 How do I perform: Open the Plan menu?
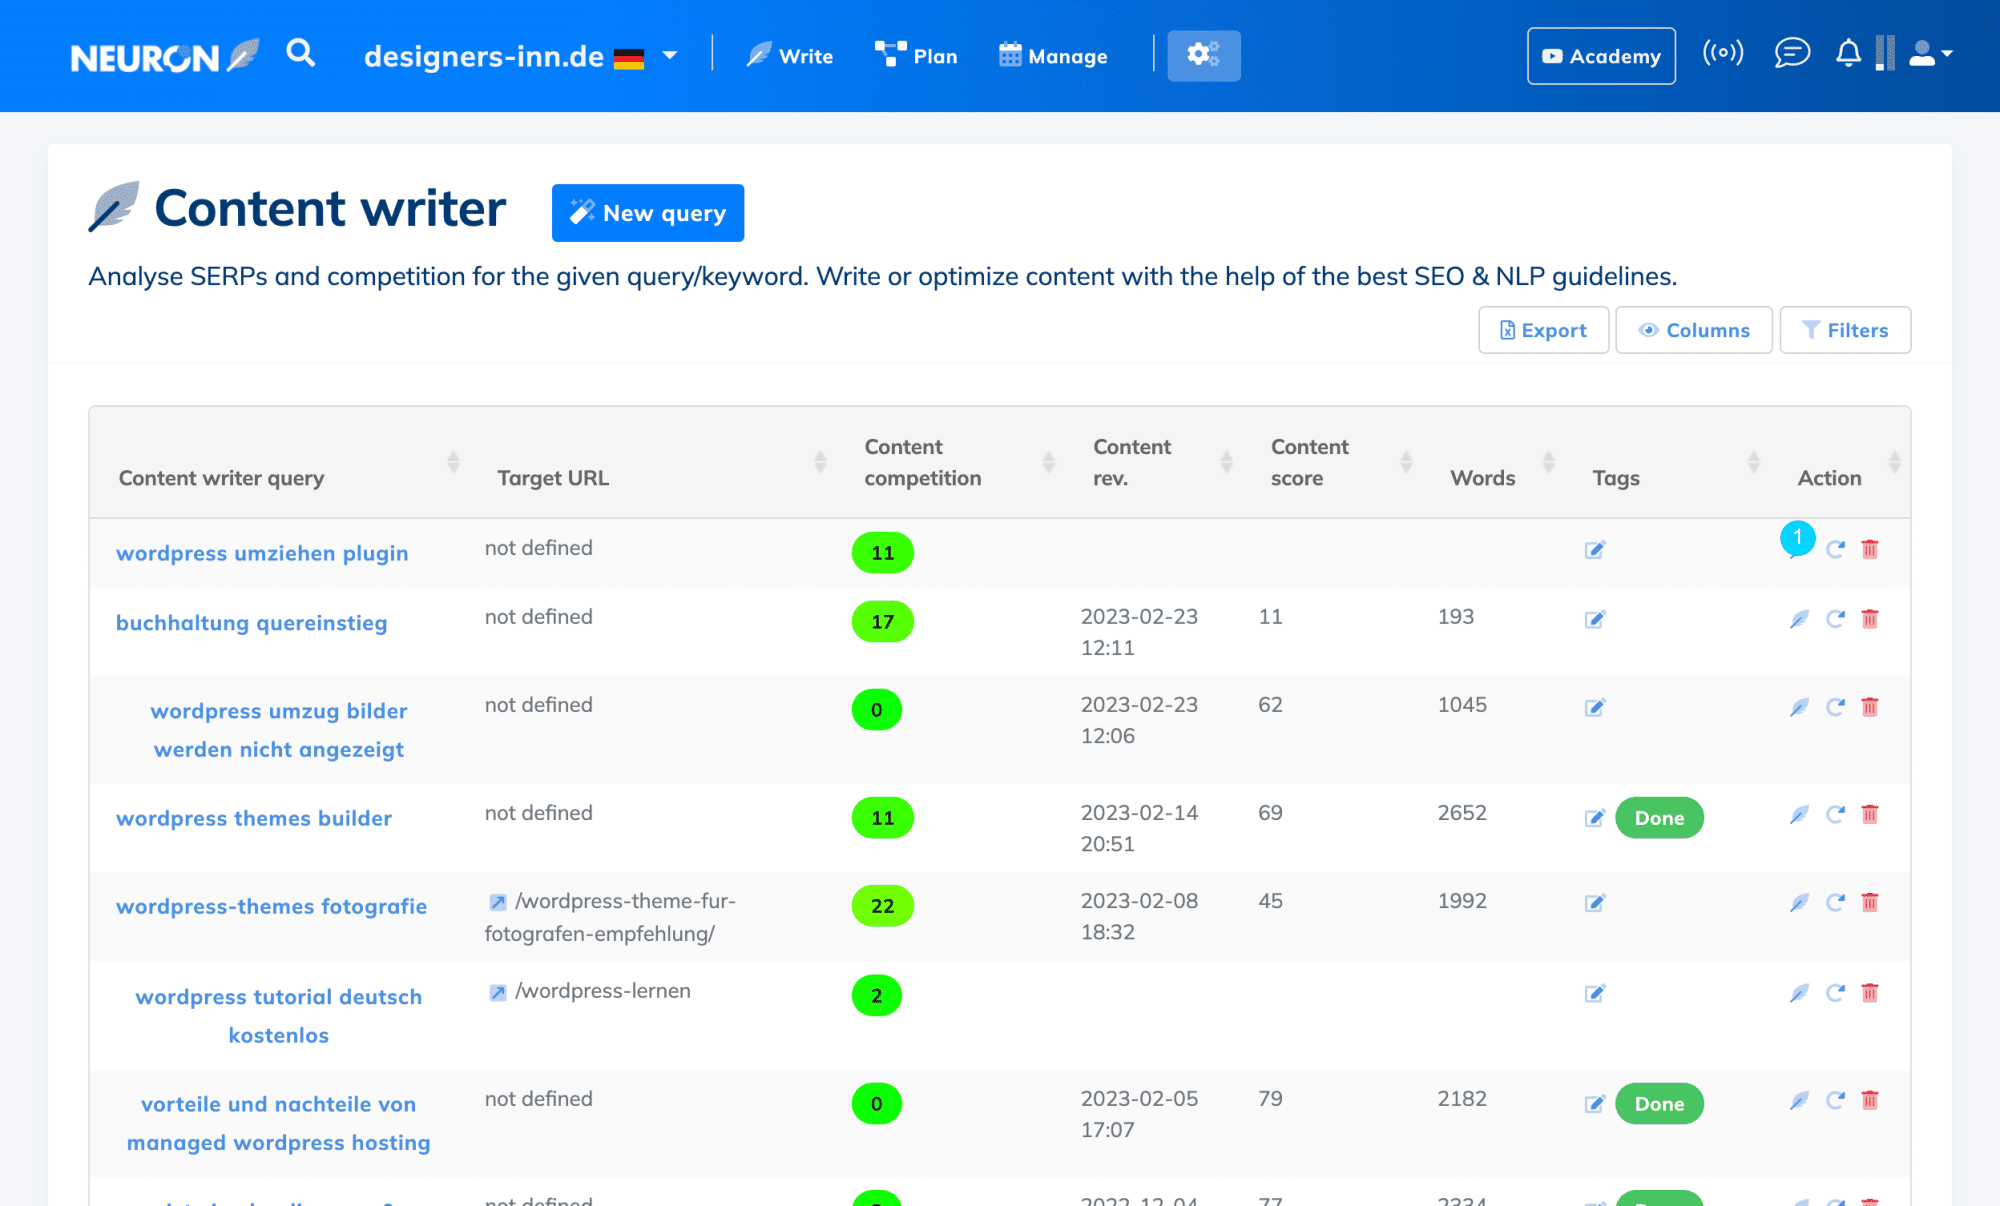point(916,56)
